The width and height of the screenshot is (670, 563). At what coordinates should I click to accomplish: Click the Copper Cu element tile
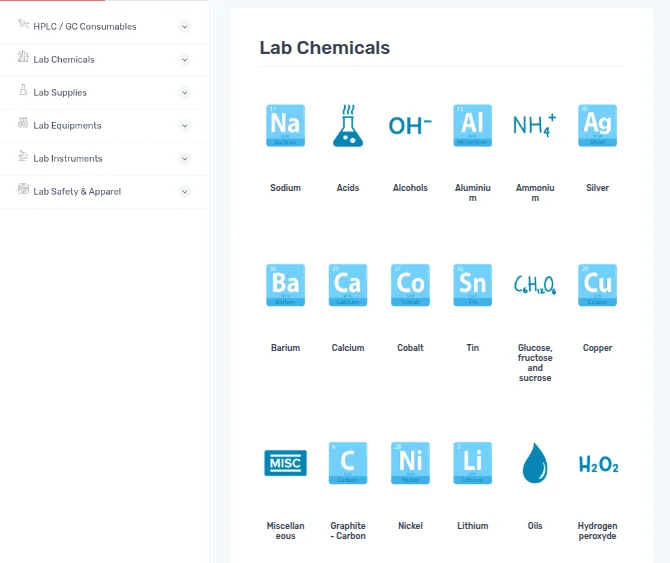click(x=597, y=285)
